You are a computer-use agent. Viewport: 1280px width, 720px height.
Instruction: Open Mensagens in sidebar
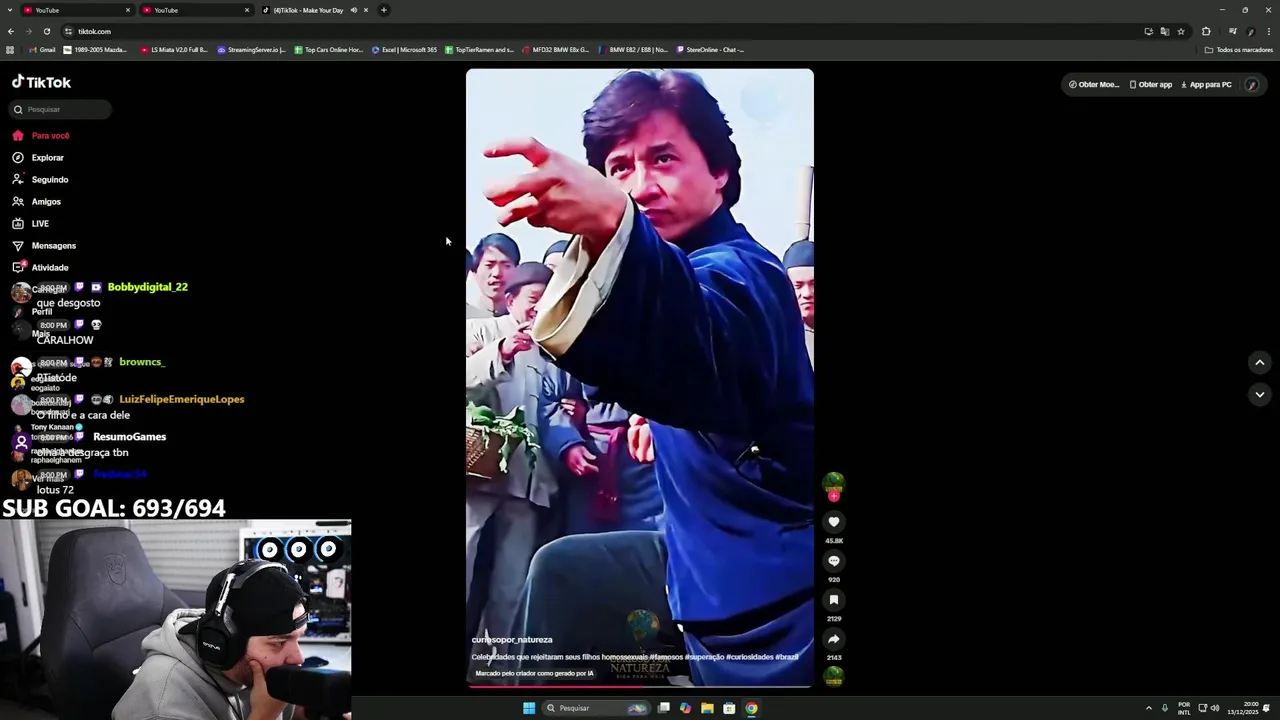(44, 246)
